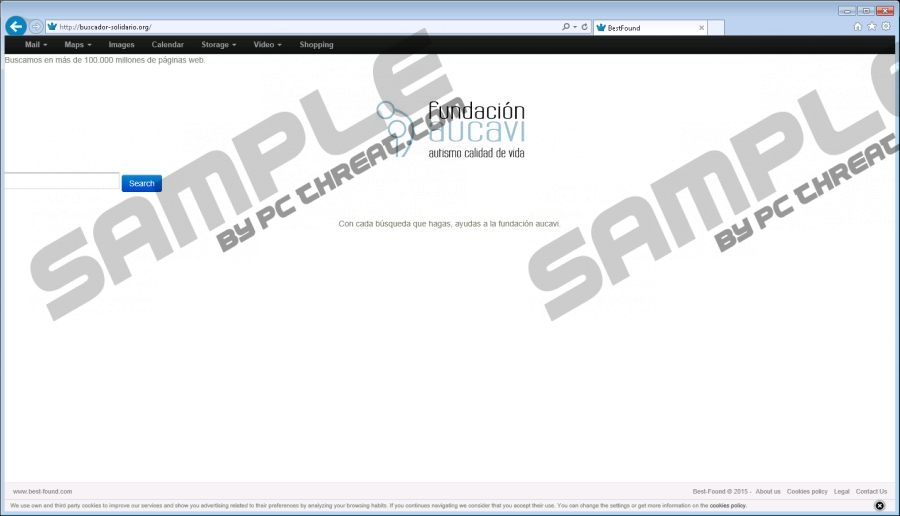Open the browser tools gear icon
The width and height of the screenshot is (900, 516).
tap(886, 27)
